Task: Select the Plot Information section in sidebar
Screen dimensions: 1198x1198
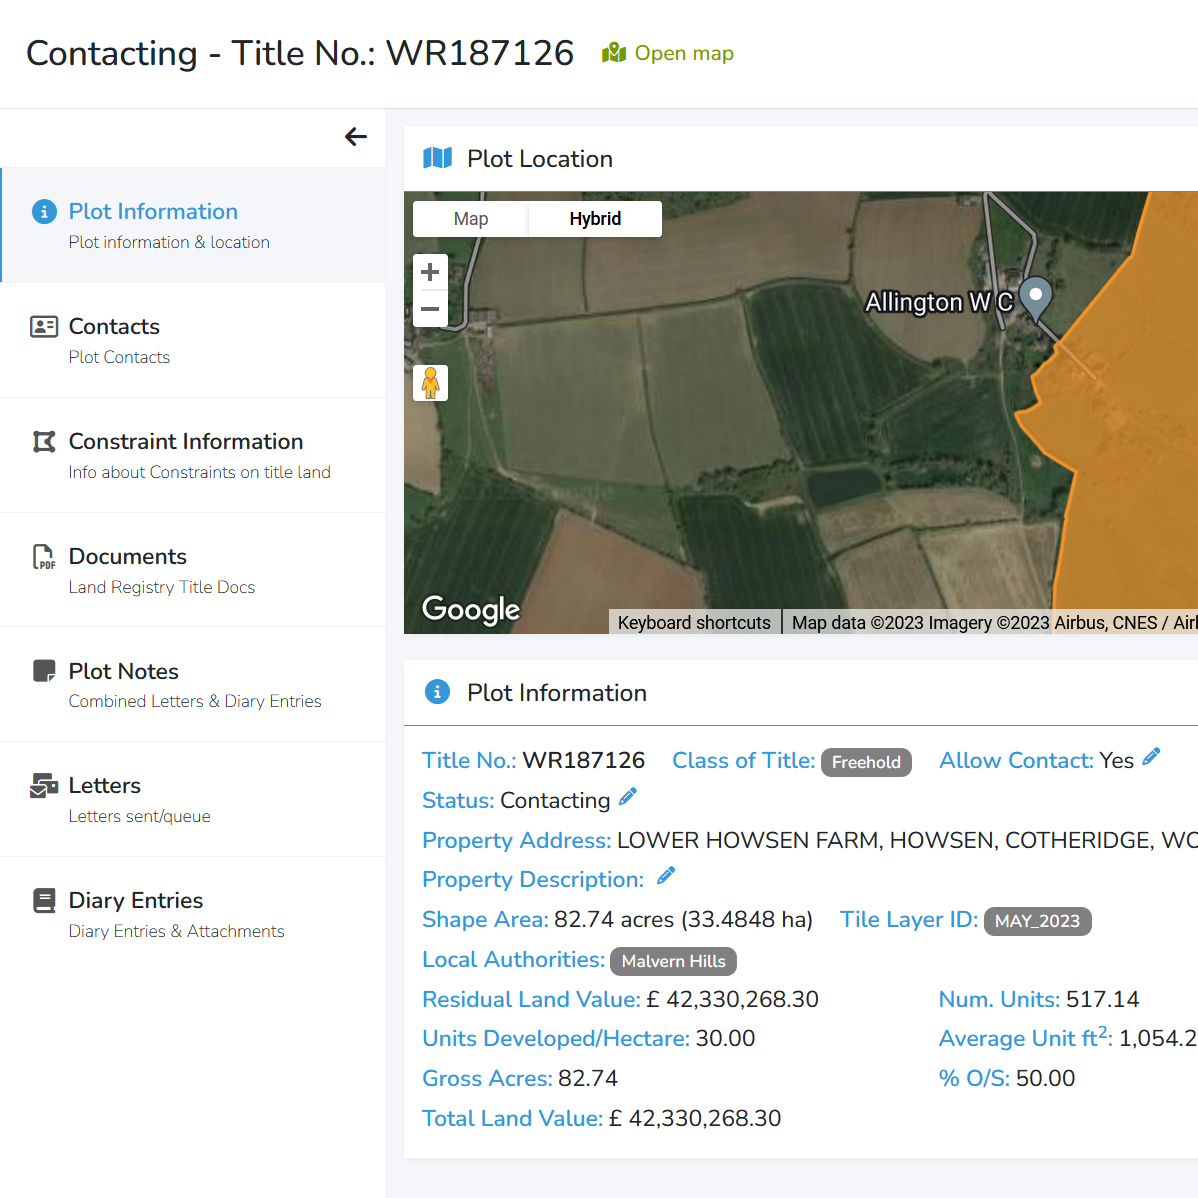Action: (x=153, y=211)
